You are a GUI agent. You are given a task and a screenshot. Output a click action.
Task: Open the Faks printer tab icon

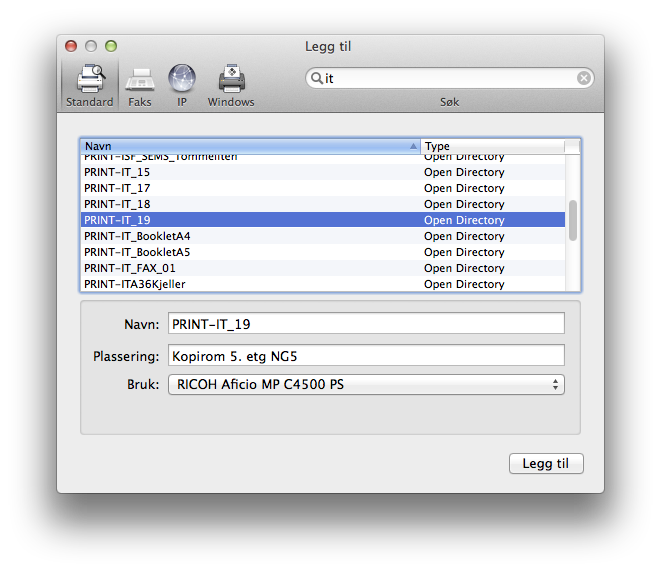[x=139, y=80]
